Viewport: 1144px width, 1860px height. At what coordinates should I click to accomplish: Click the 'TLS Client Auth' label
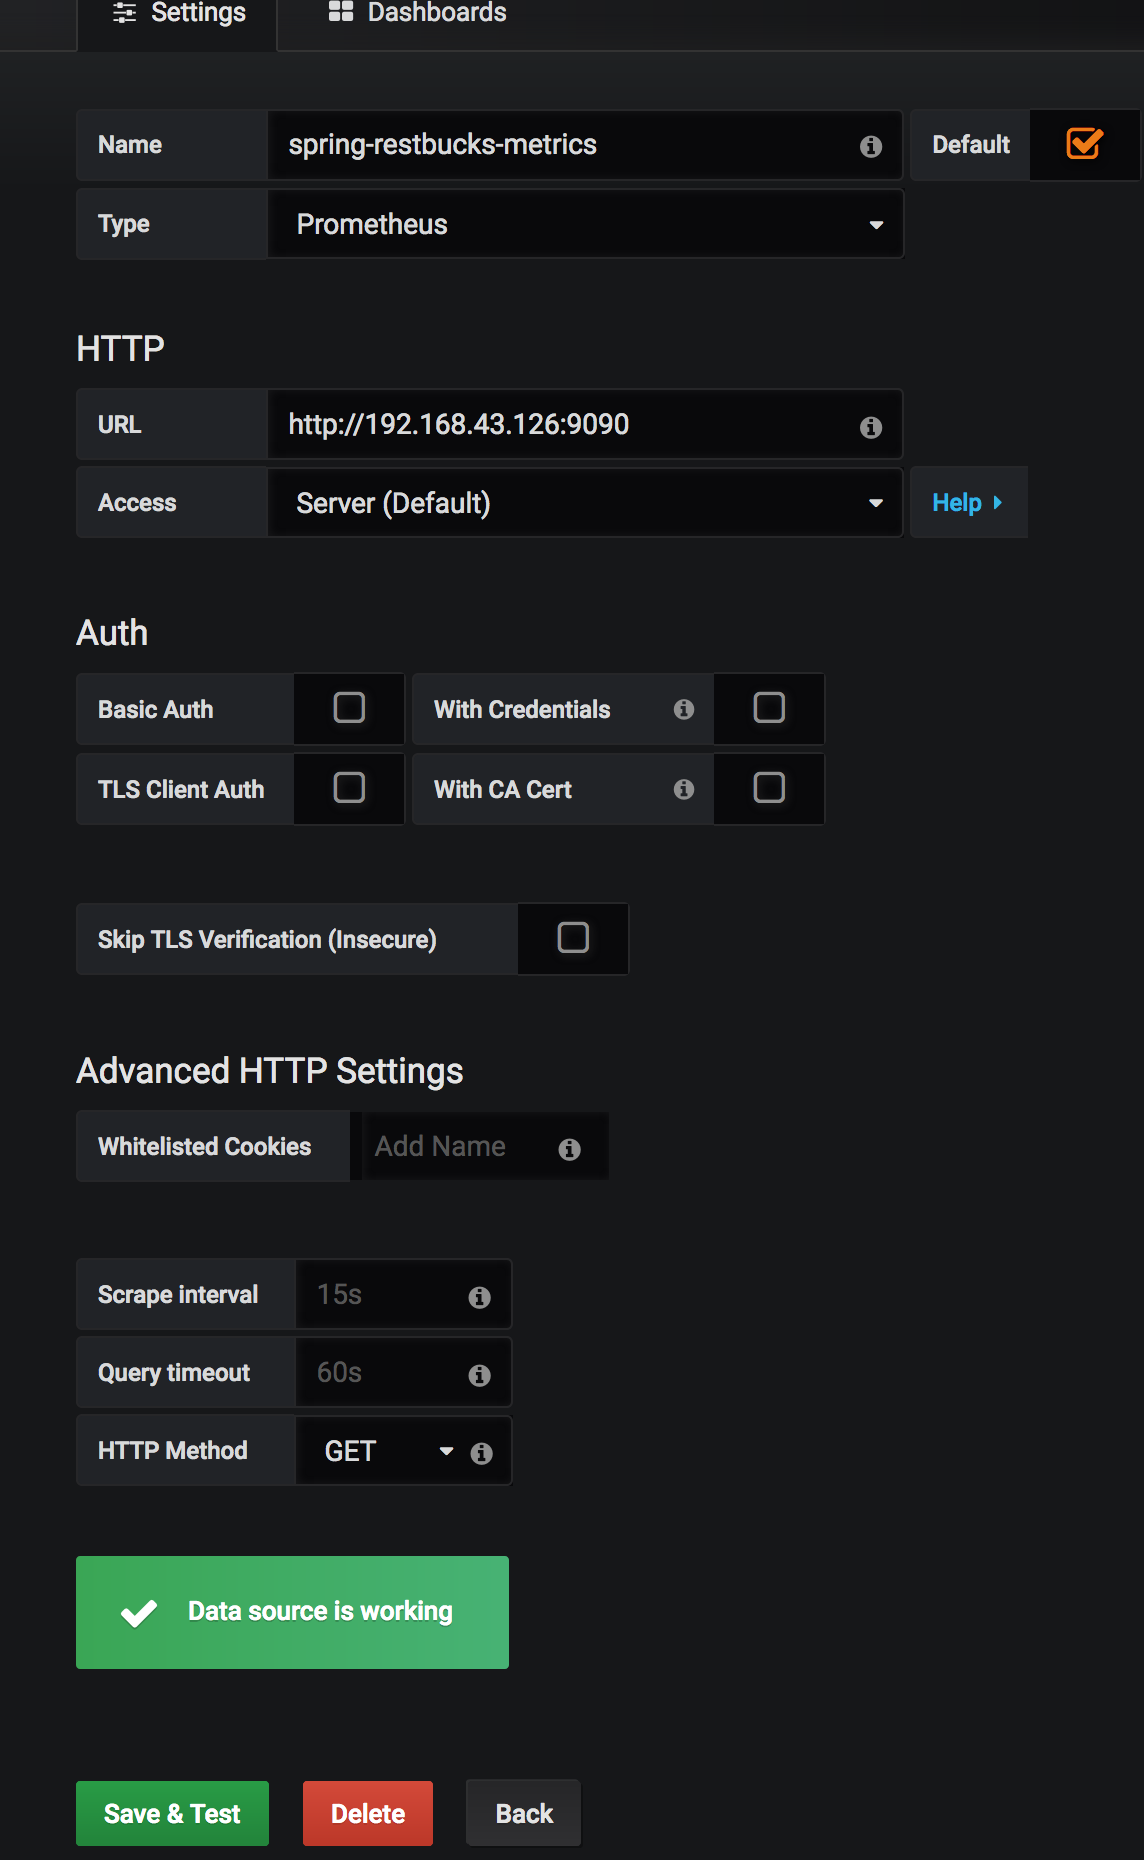[x=181, y=789]
